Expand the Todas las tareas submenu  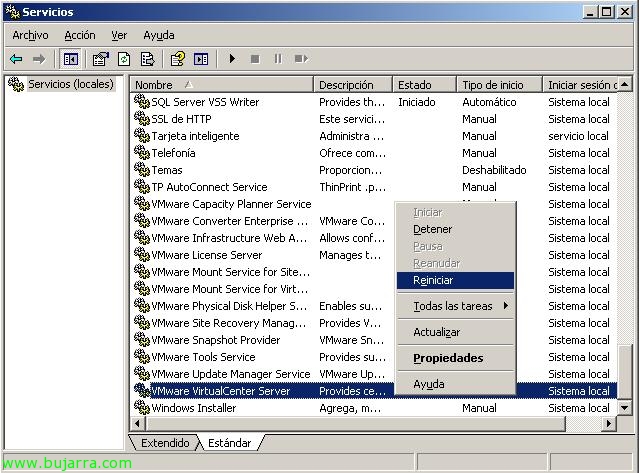[455, 306]
